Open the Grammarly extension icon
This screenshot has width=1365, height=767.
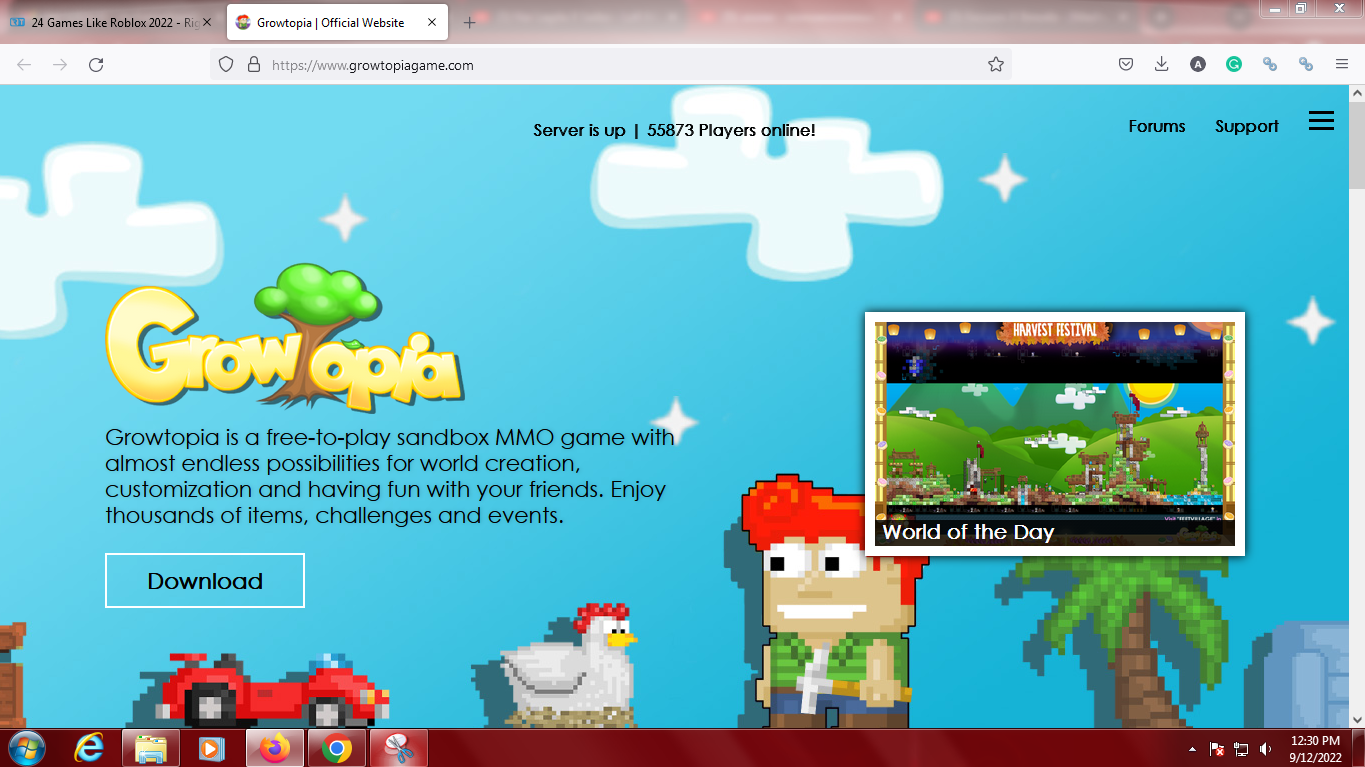(x=1234, y=64)
